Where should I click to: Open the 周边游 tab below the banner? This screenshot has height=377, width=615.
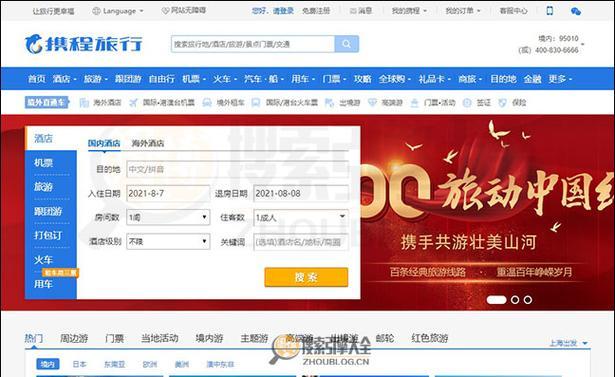[74, 338]
